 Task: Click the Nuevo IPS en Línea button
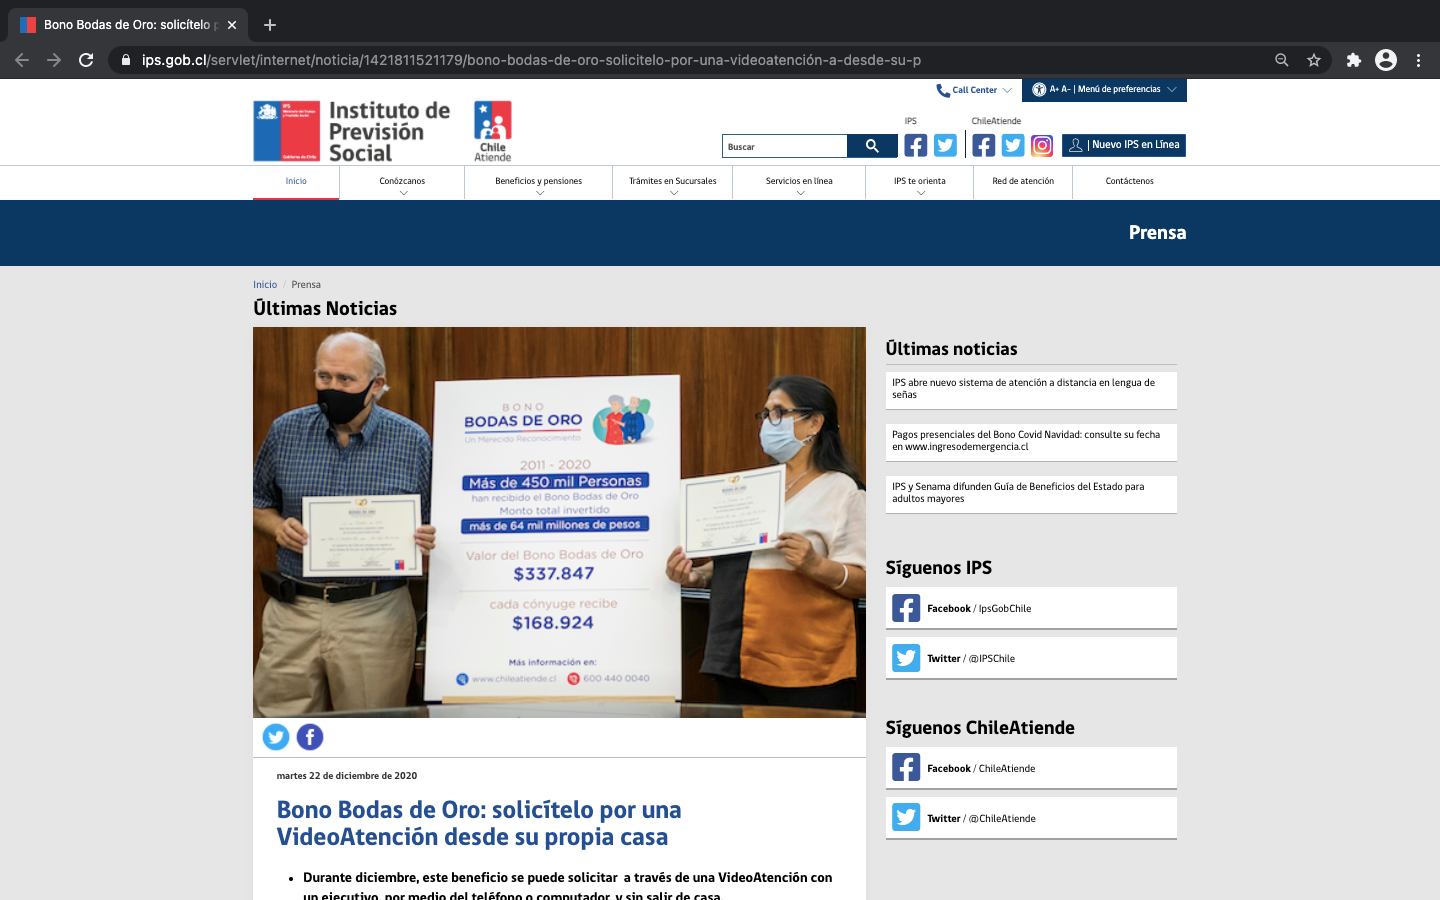coord(1124,145)
